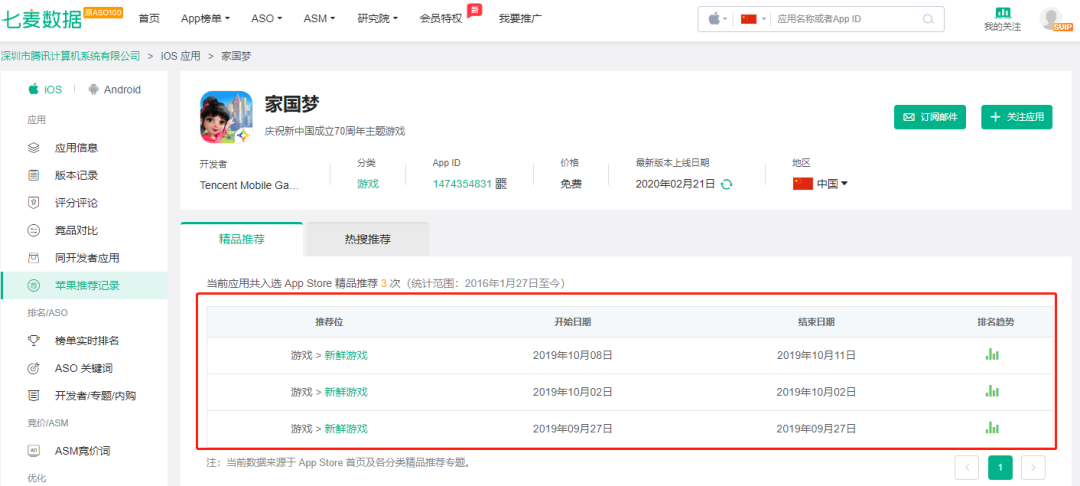Select page 1 in pagination

(1000, 467)
